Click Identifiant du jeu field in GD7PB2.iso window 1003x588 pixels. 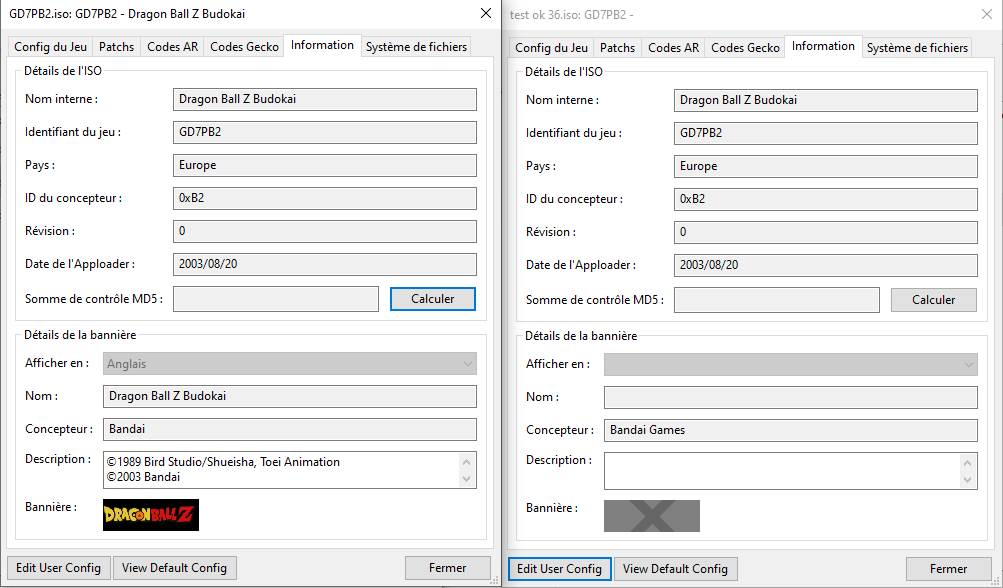[324, 132]
